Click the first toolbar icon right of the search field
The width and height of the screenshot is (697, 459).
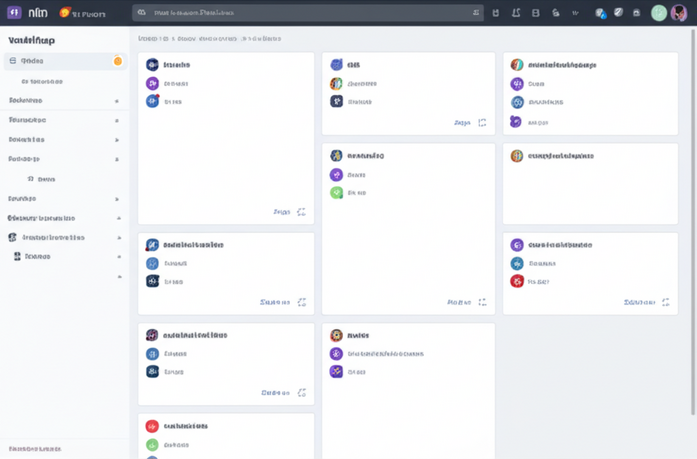pos(496,13)
